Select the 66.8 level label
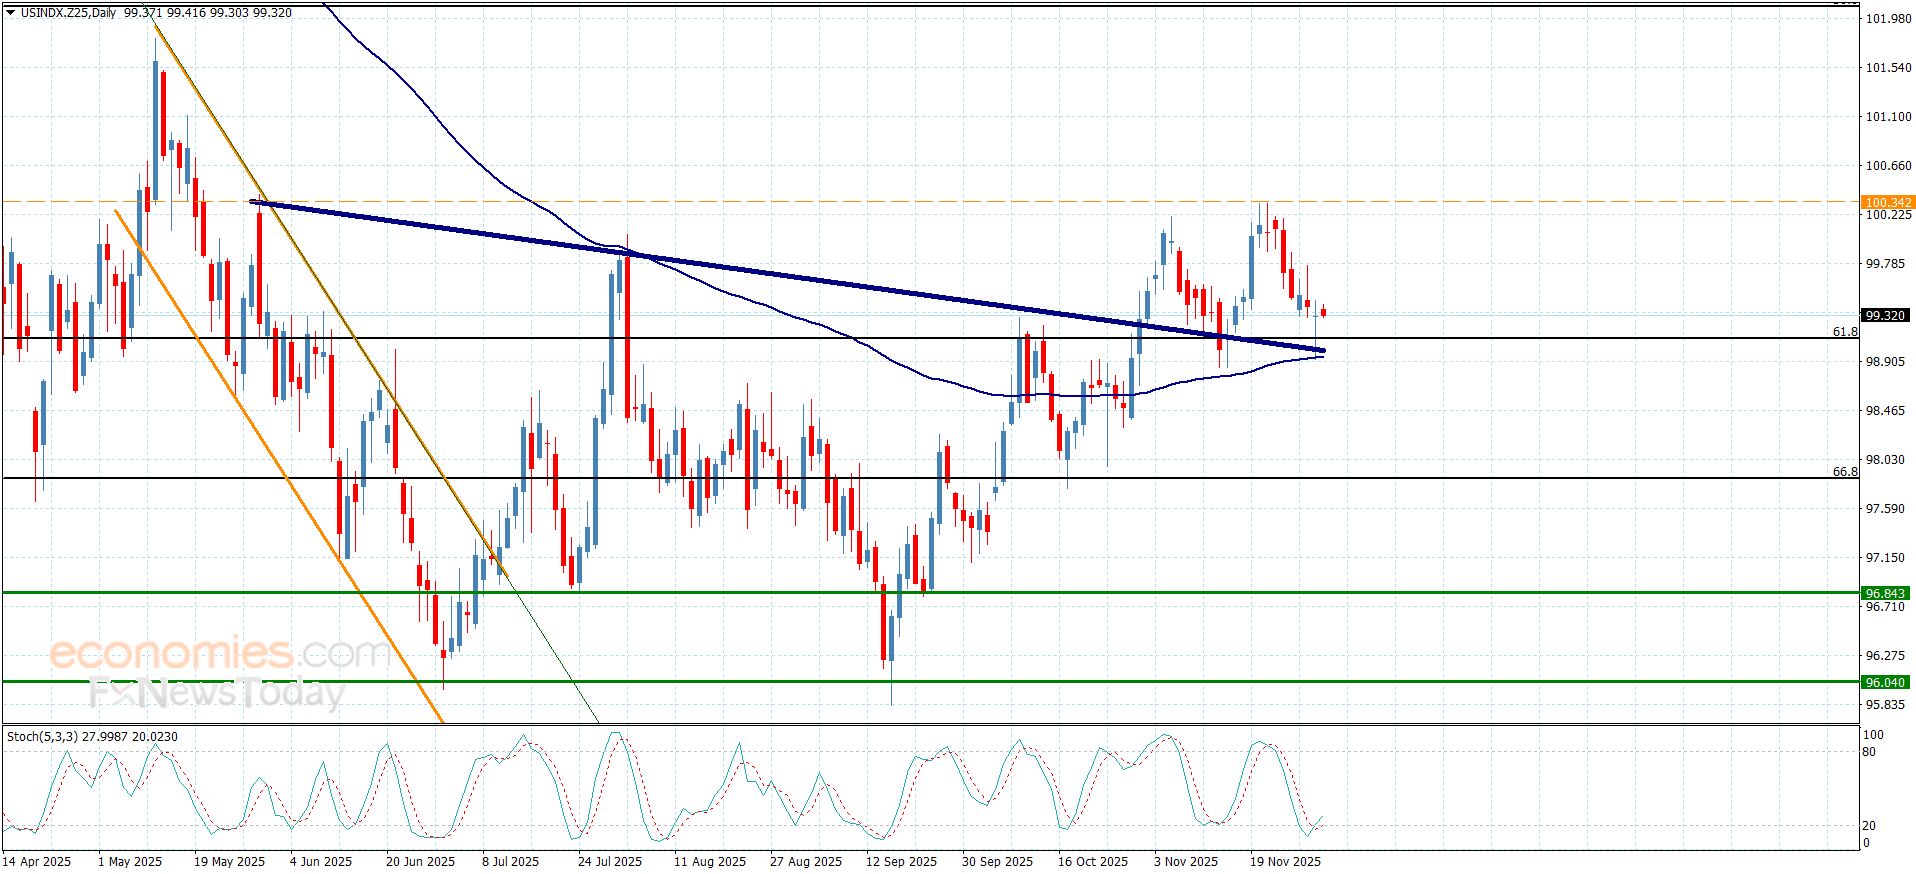Viewport: 1916px width, 874px height. tap(1844, 471)
